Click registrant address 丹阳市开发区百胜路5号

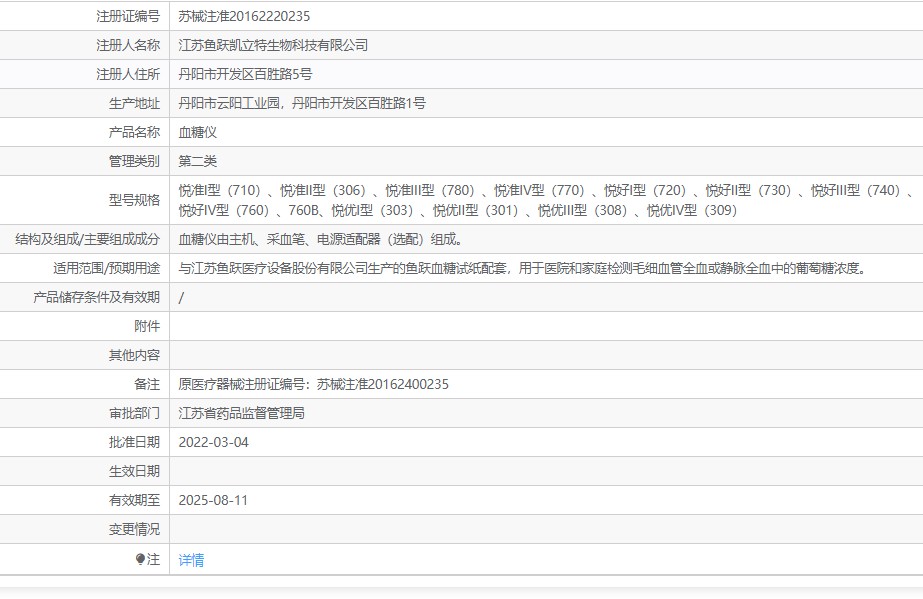pos(245,74)
